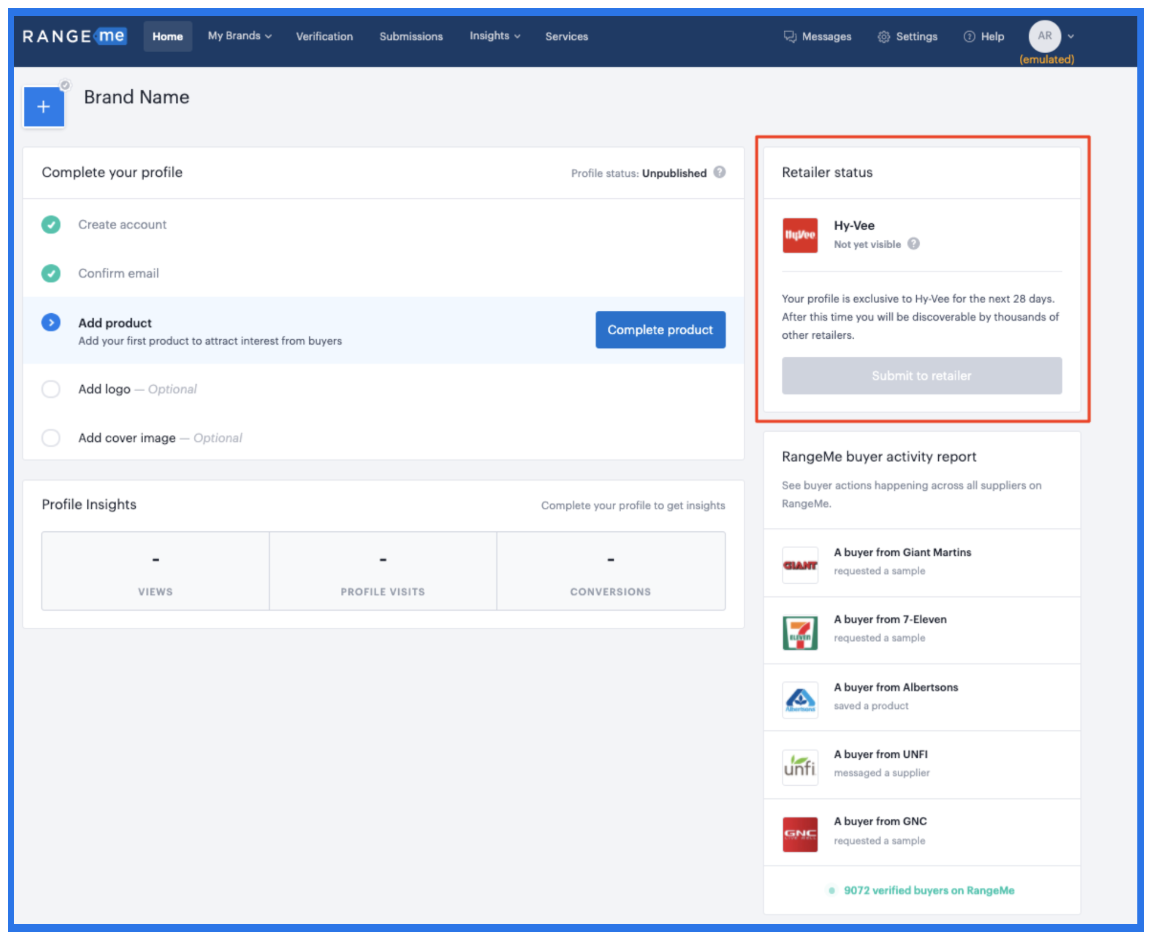Image resolution: width=1152 pixels, height=944 pixels.
Task: Expand the Insights dropdown
Action: click(x=494, y=36)
